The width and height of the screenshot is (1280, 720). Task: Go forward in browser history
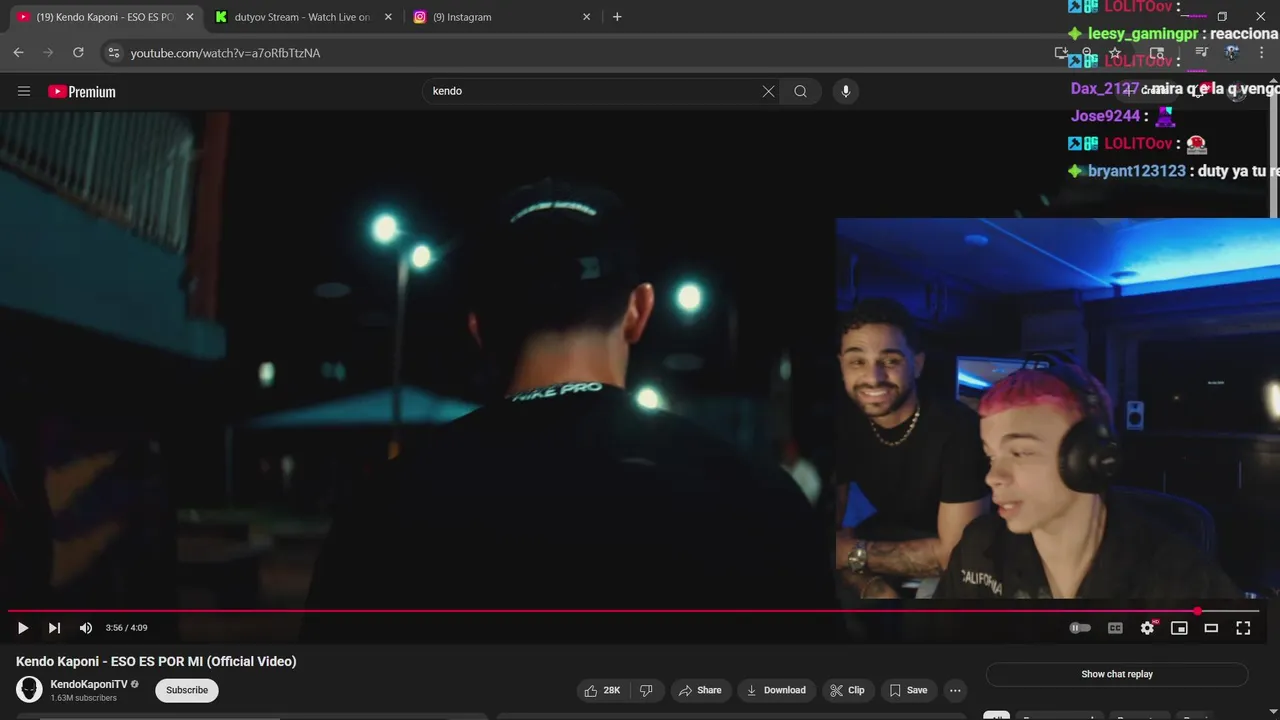(x=48, y=53)
